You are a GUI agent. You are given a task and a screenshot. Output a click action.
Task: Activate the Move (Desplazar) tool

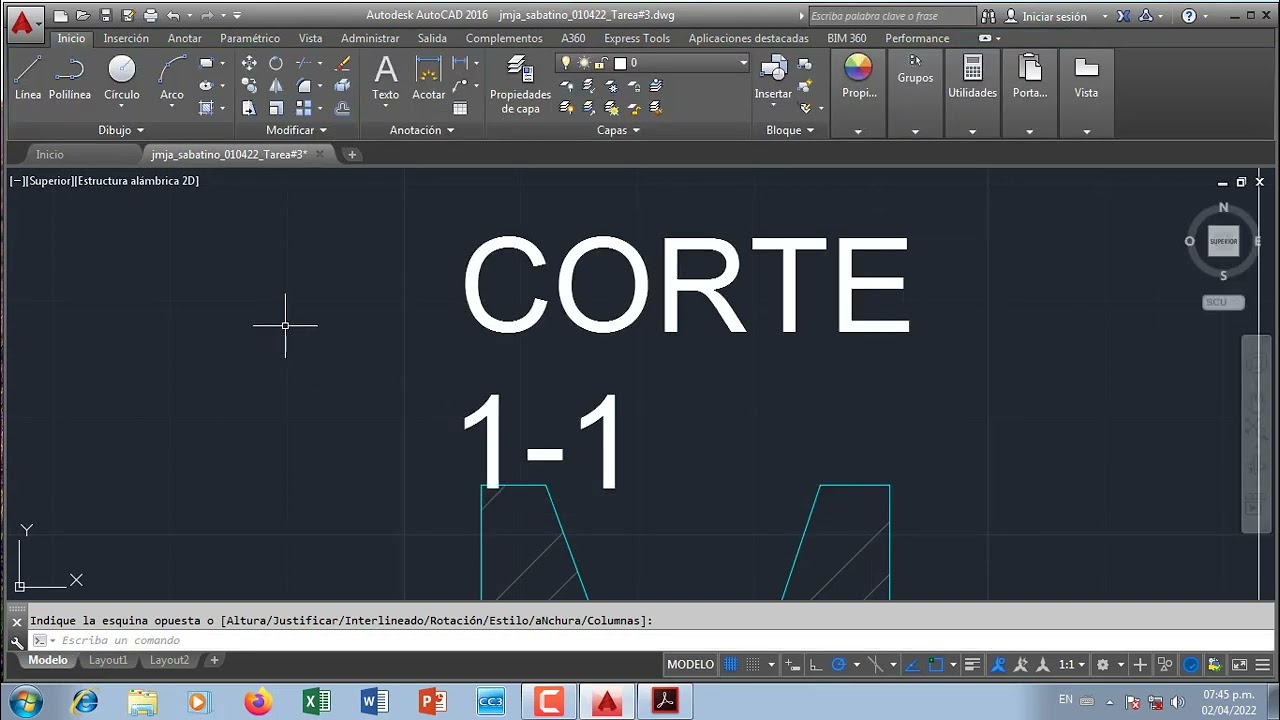[249, 63]
